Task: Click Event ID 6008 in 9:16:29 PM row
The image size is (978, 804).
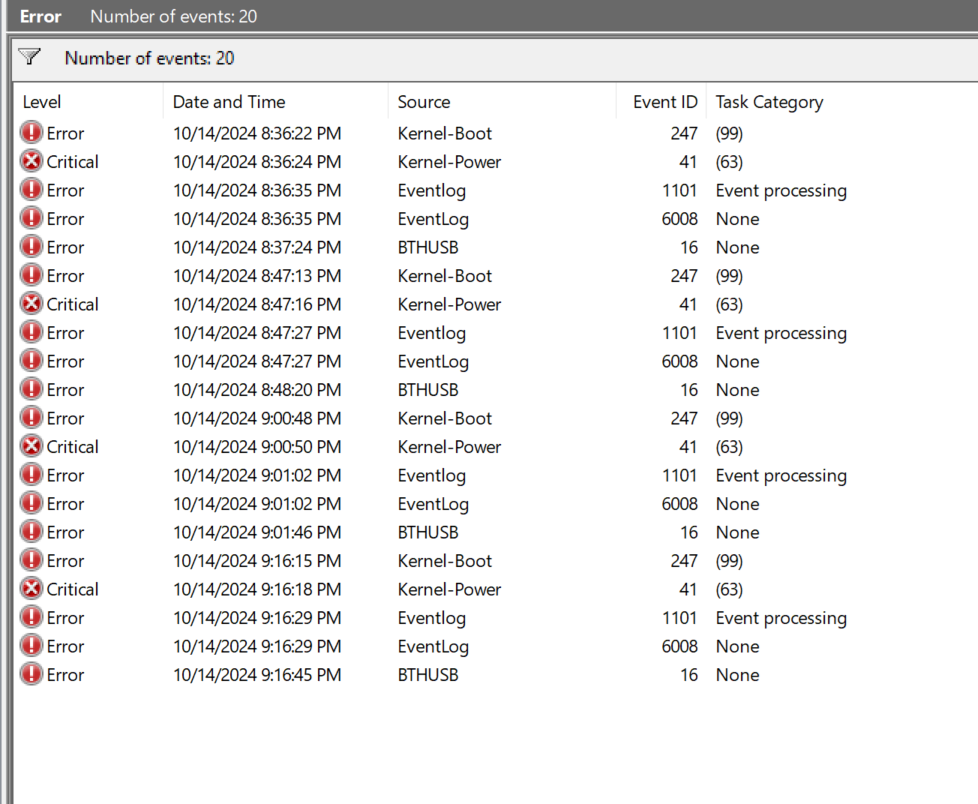Action: tap(679, 647)
